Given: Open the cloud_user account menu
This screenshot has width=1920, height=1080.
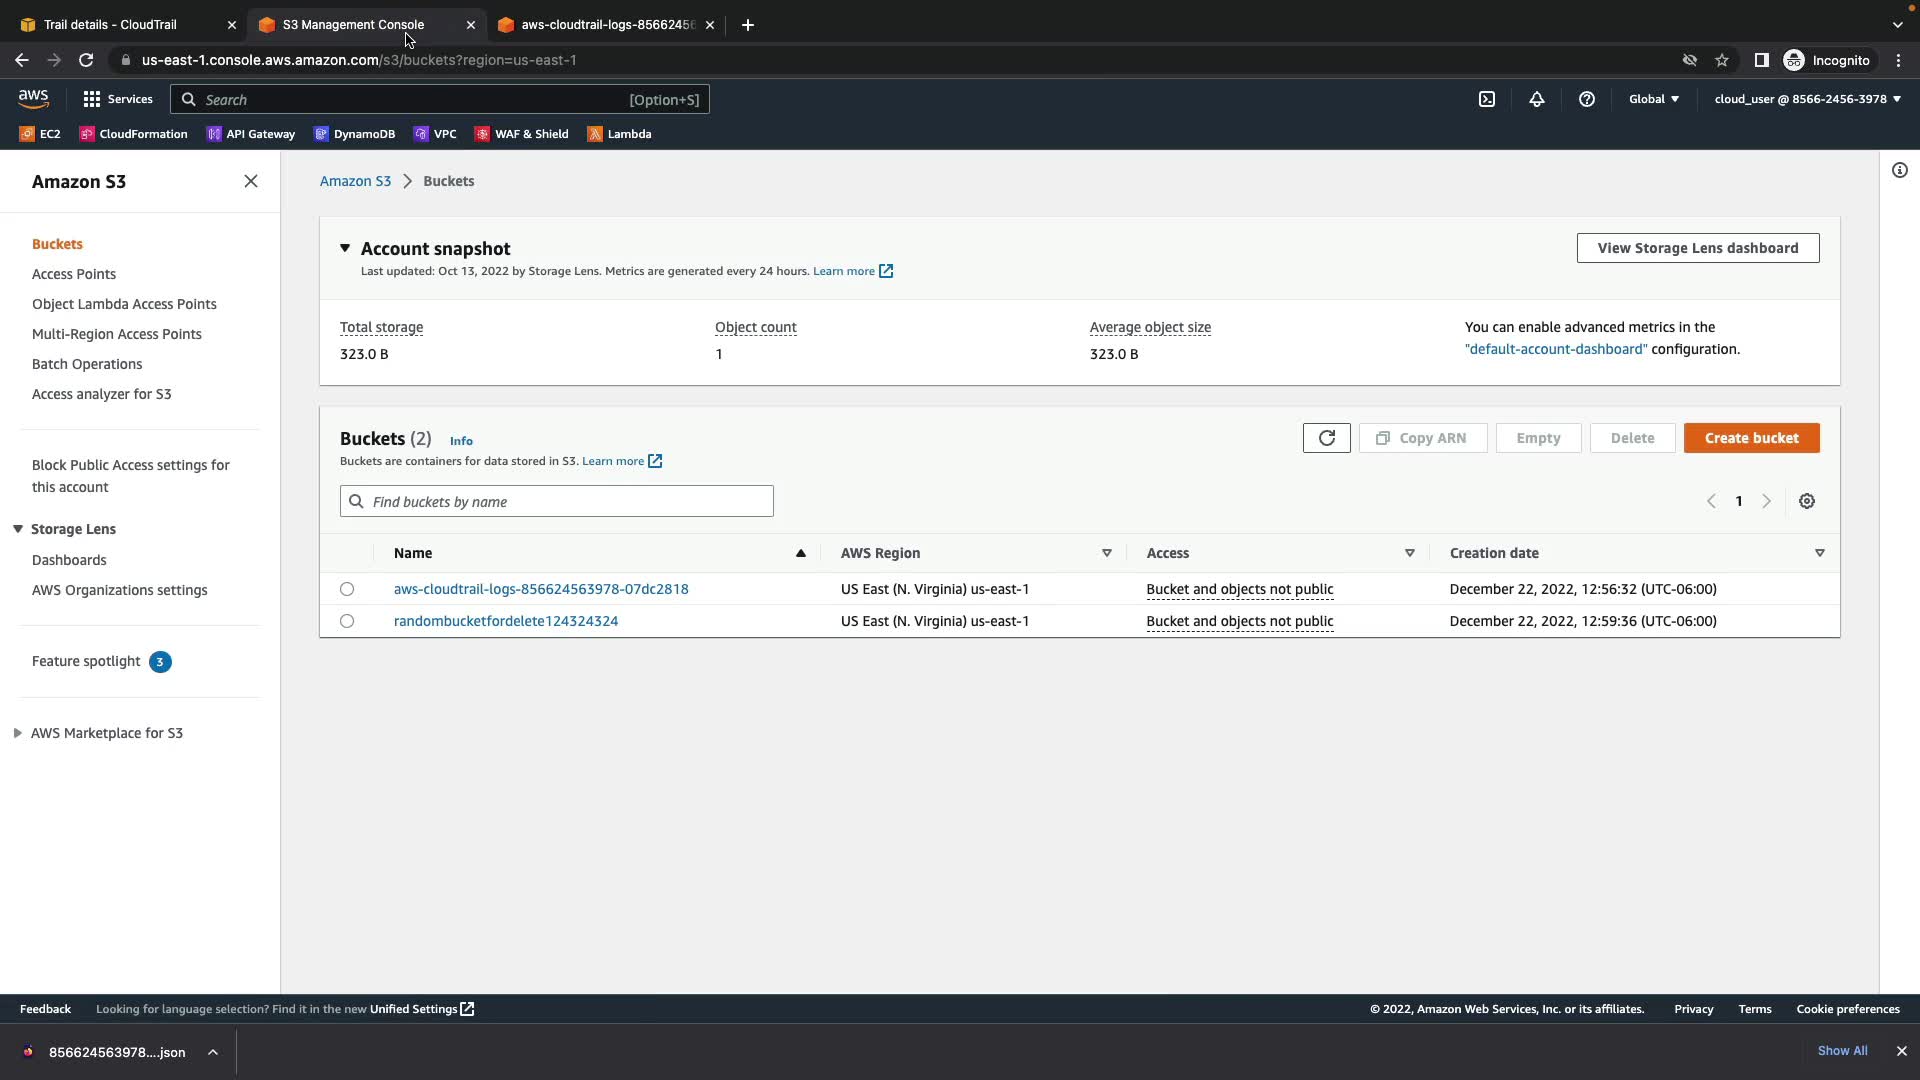Looking at the screenshot, I should tap(1807, 99).
